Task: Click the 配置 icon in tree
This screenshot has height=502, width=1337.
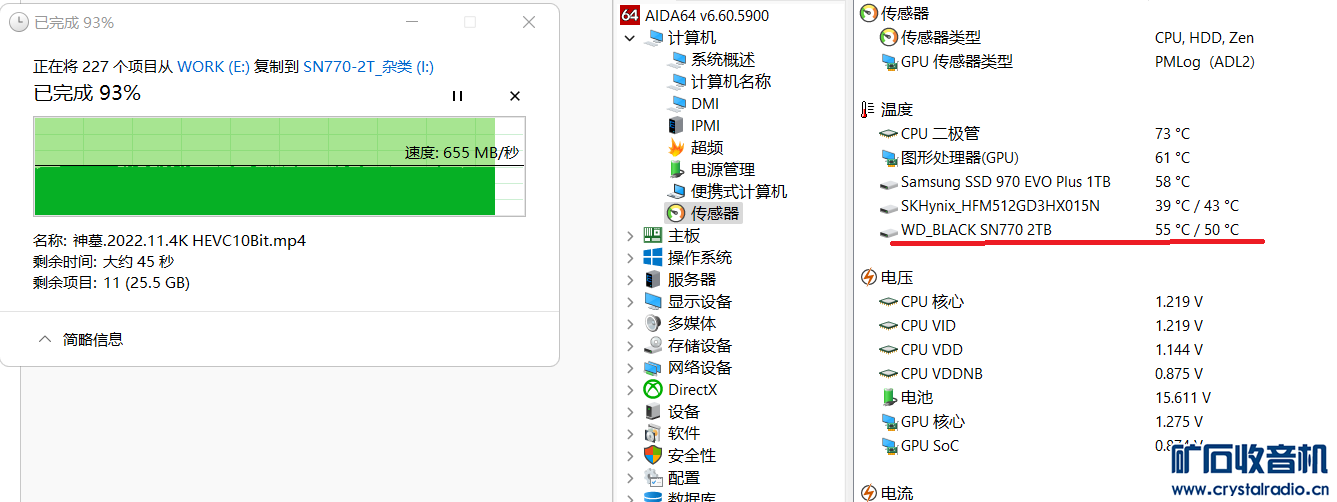Action: [x=653, y=478]
